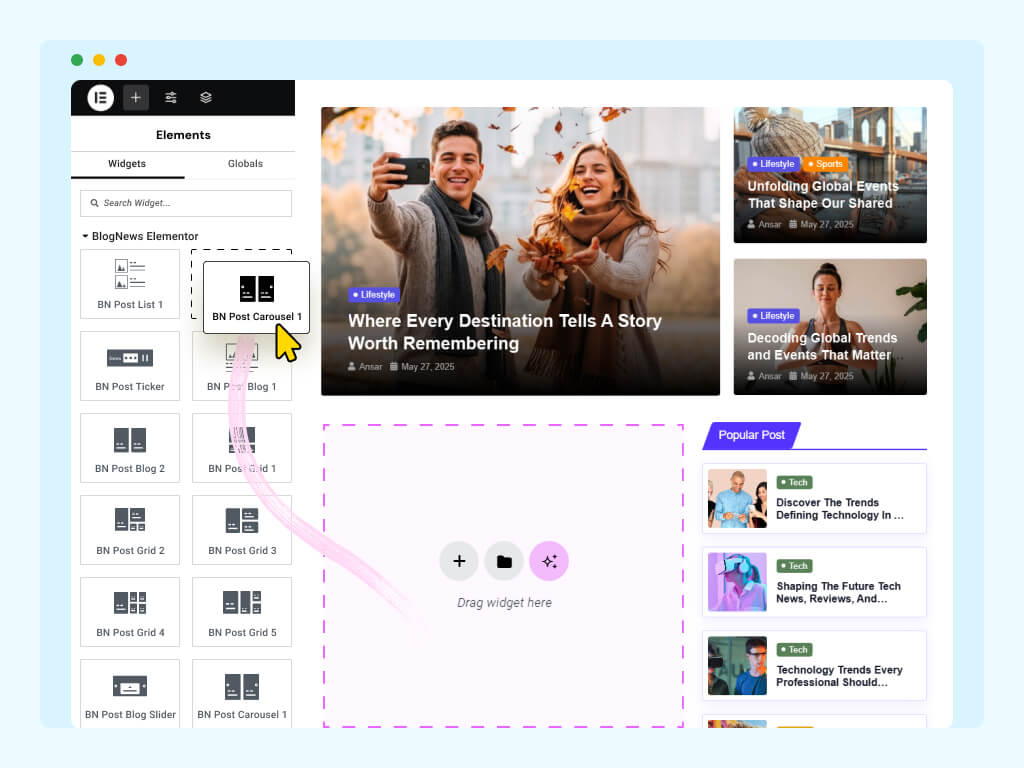Click the AI builder sparkle icon

point(549,561)
